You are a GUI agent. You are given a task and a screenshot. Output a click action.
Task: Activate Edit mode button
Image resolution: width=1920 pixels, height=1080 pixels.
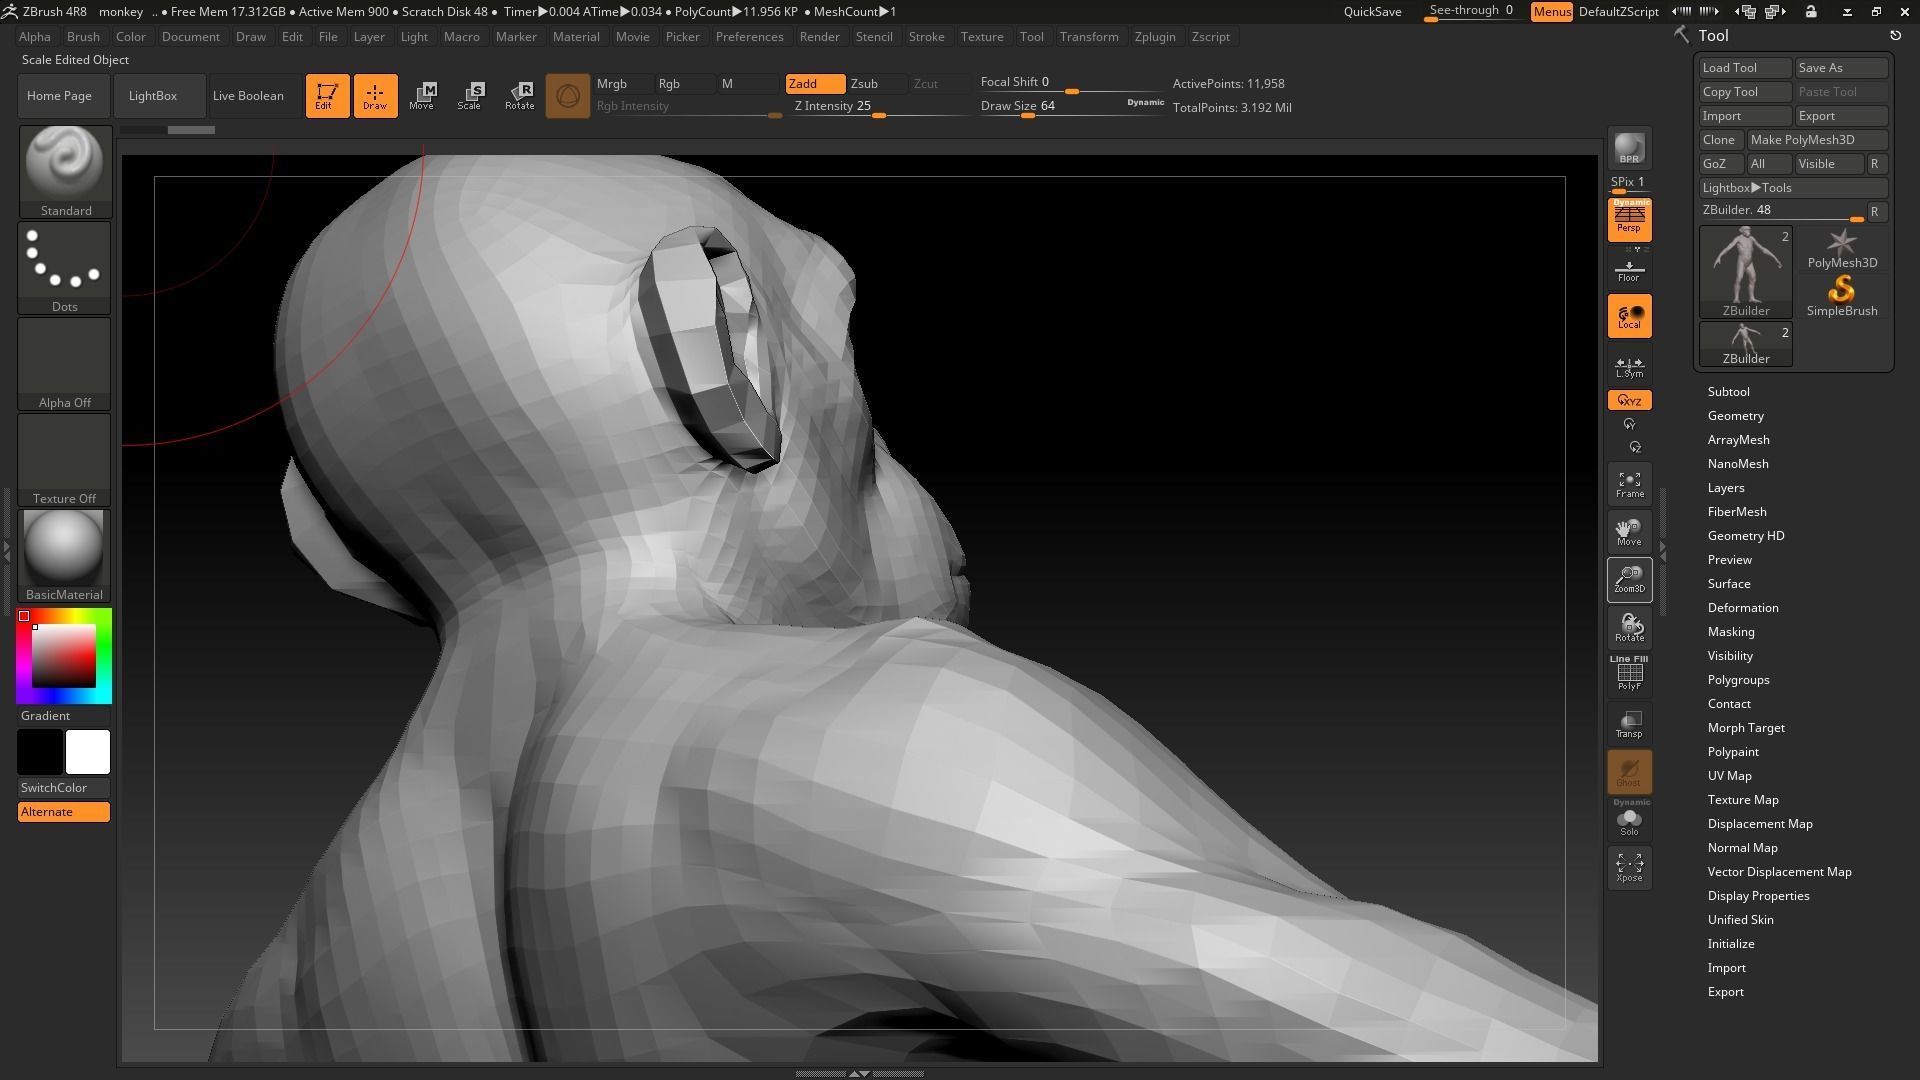tap(327, 96)
